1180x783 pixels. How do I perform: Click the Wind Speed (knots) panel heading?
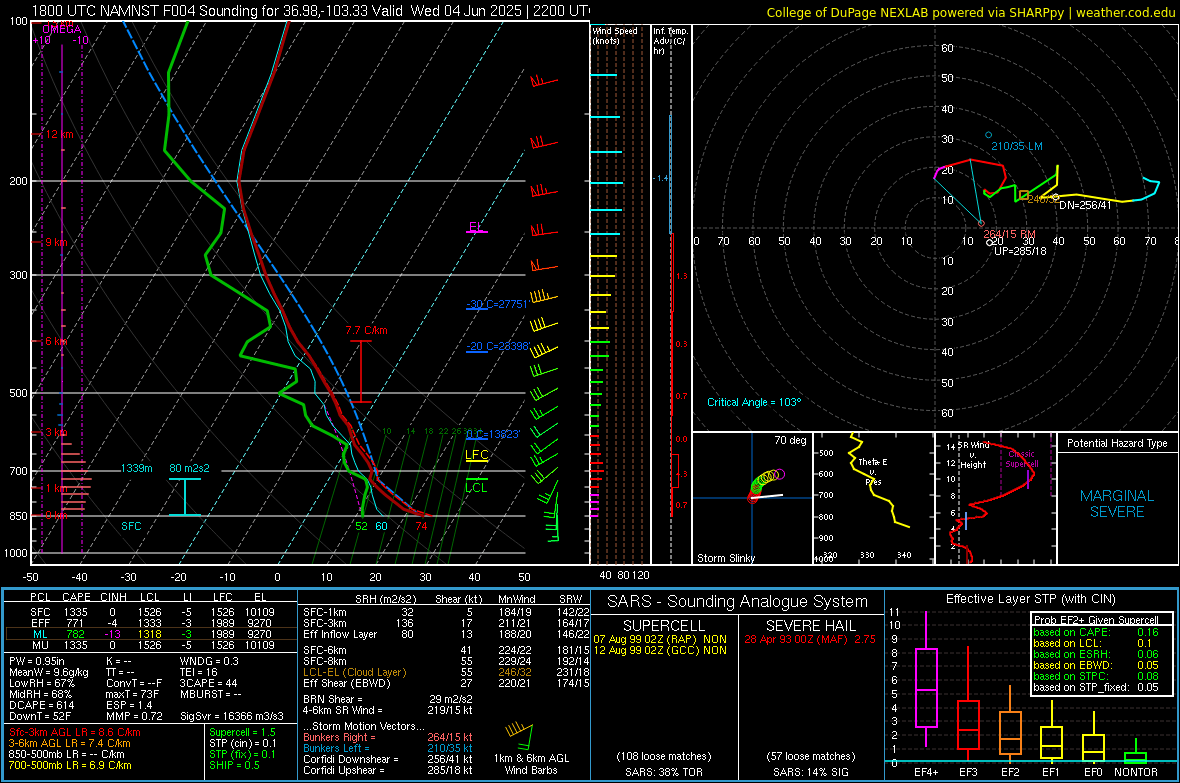point(614,35)
